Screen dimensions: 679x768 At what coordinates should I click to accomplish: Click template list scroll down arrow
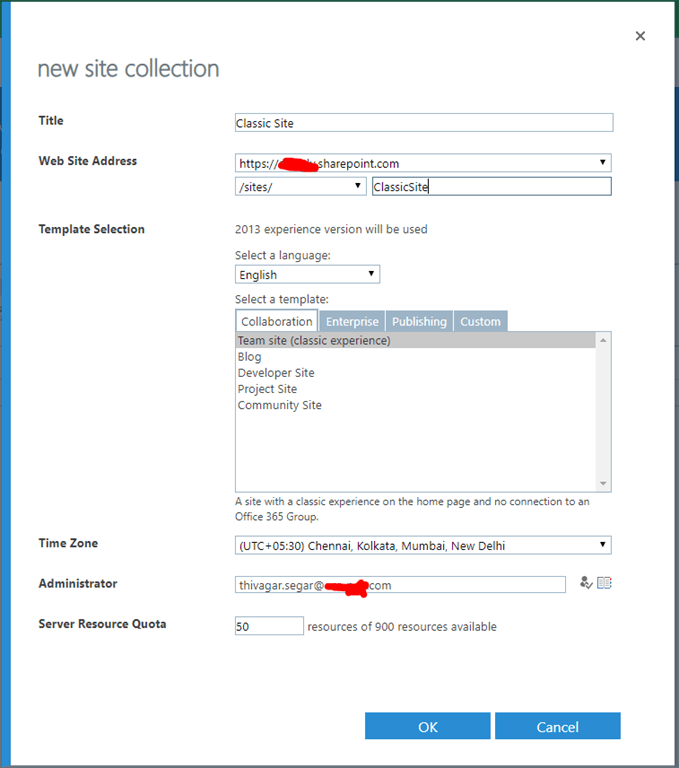coord(603,483)
